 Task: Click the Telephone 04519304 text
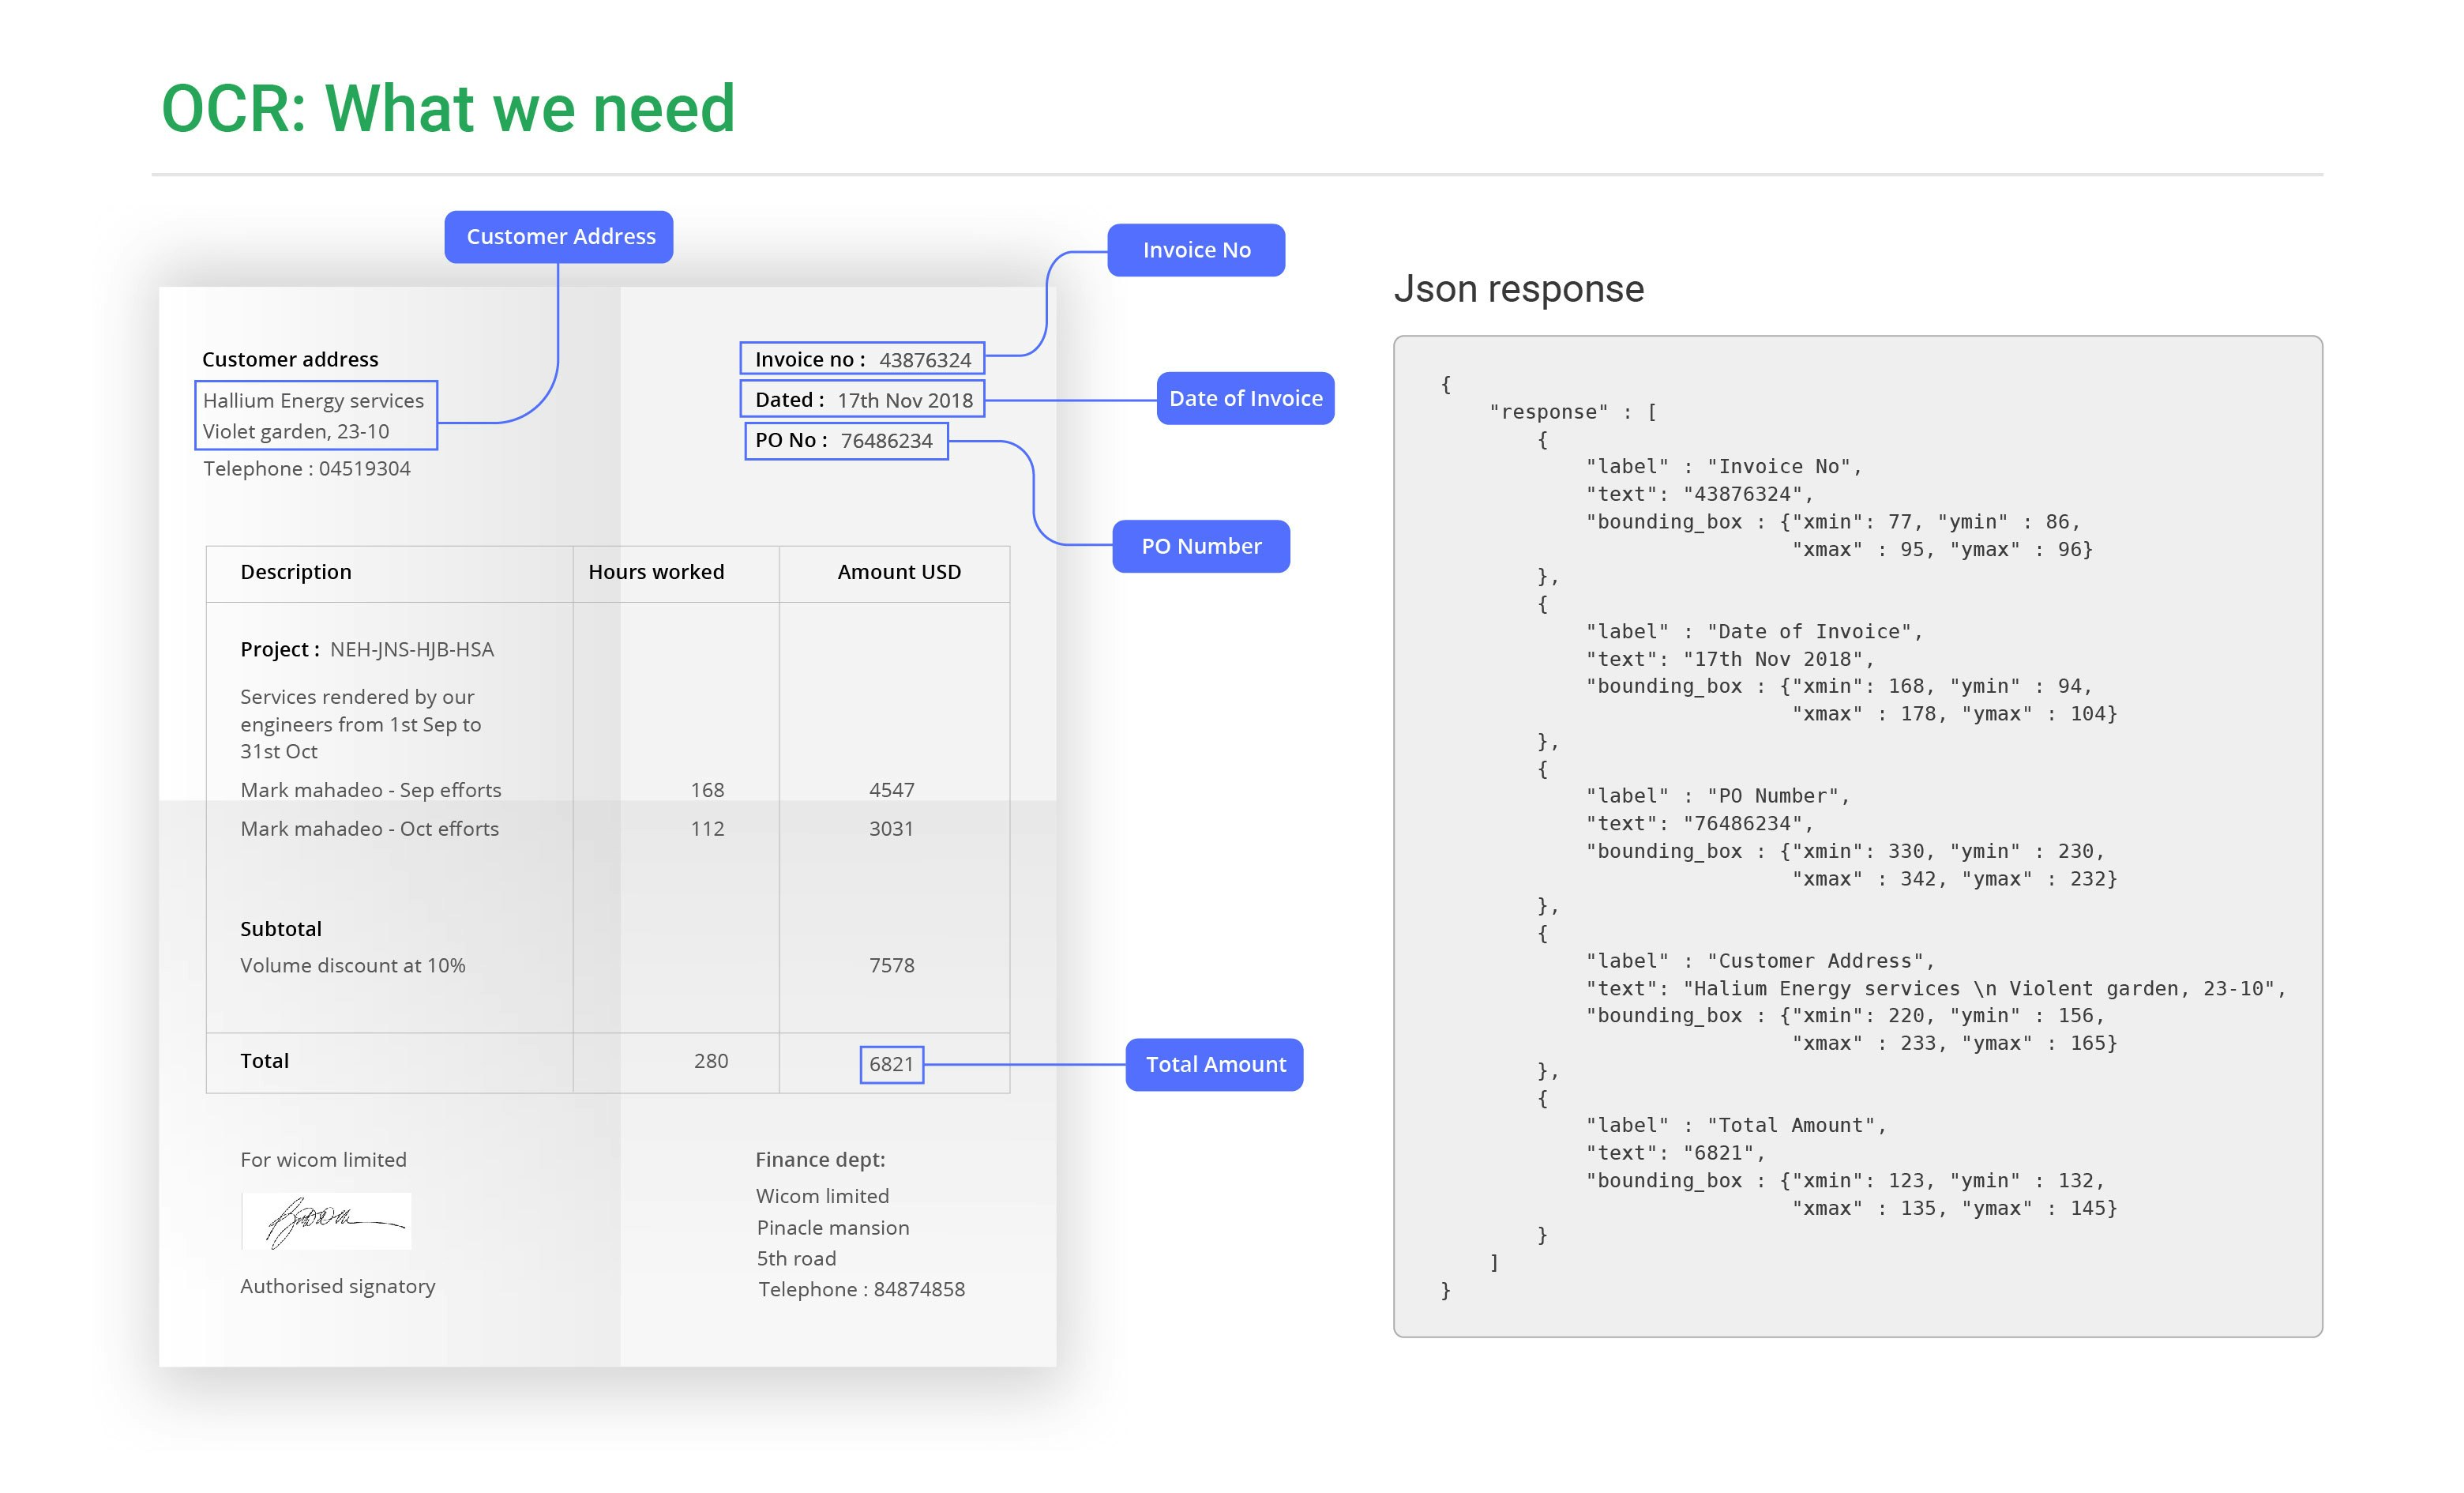point(307,469)
